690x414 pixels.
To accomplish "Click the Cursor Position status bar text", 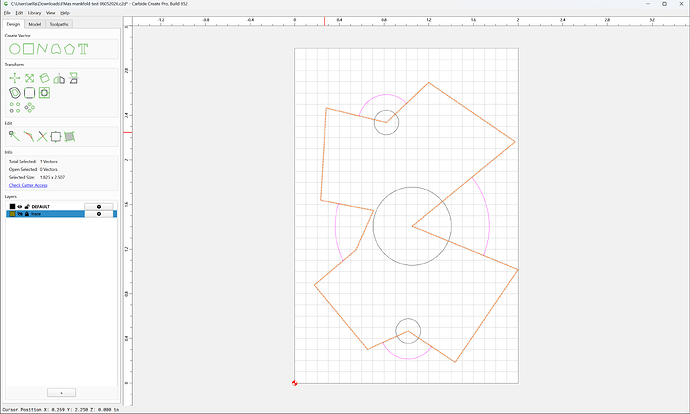I will pyautogui.click(x=61, y=410).
